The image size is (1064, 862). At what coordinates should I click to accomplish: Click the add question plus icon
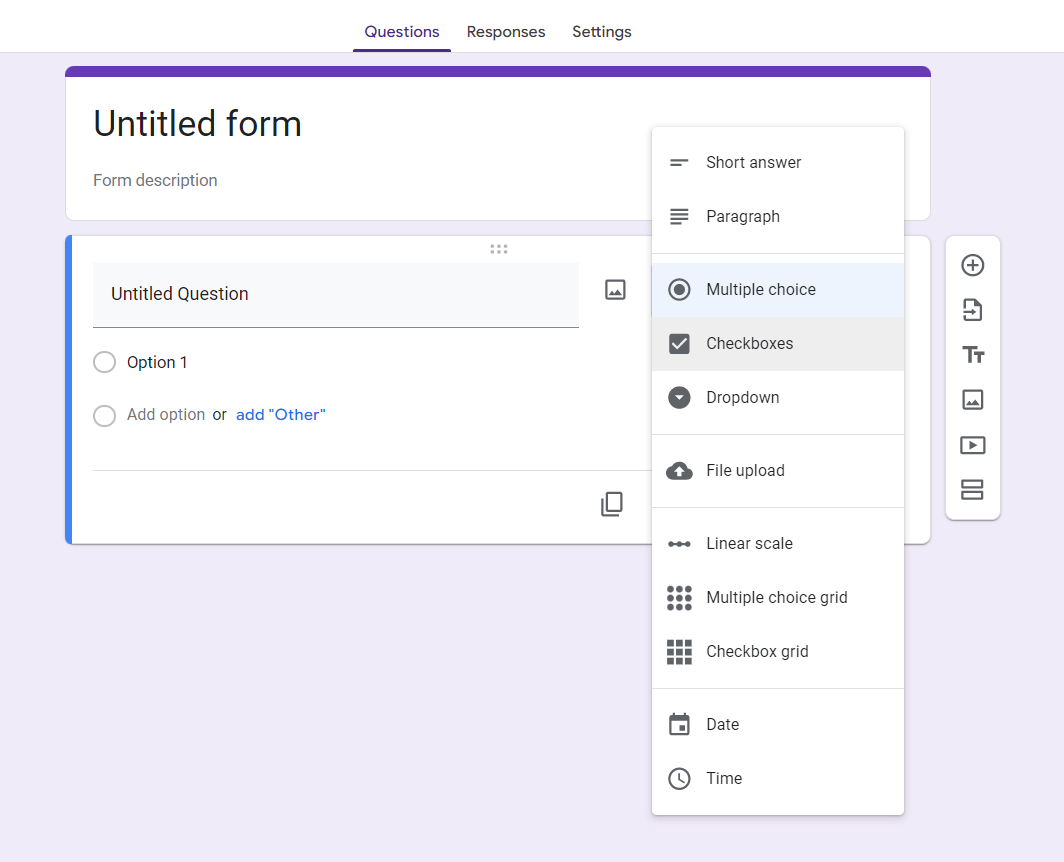coord(972,265)
